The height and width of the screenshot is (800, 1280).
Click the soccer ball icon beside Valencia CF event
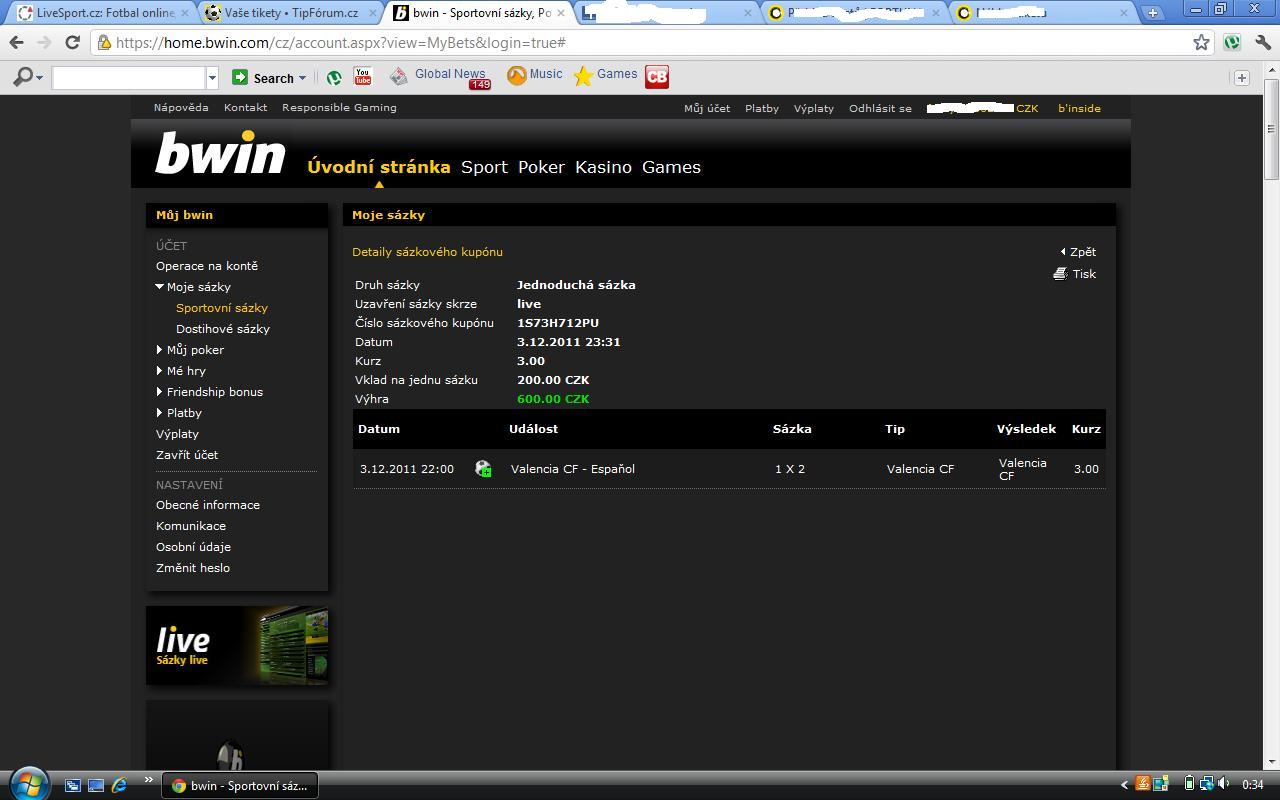(483, 469)
